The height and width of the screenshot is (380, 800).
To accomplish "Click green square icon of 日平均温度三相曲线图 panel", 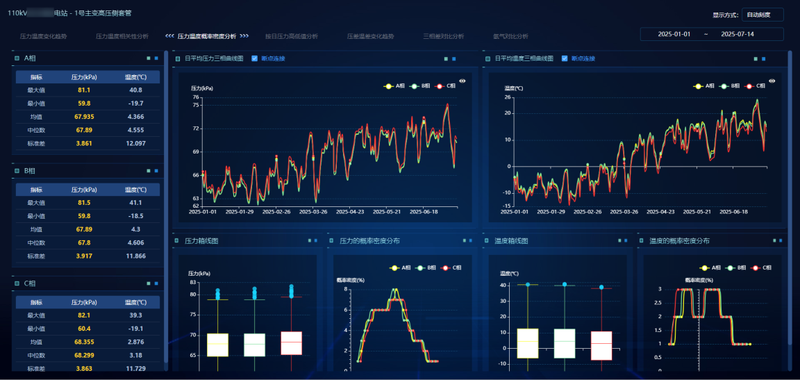I will tap(756, 59).
